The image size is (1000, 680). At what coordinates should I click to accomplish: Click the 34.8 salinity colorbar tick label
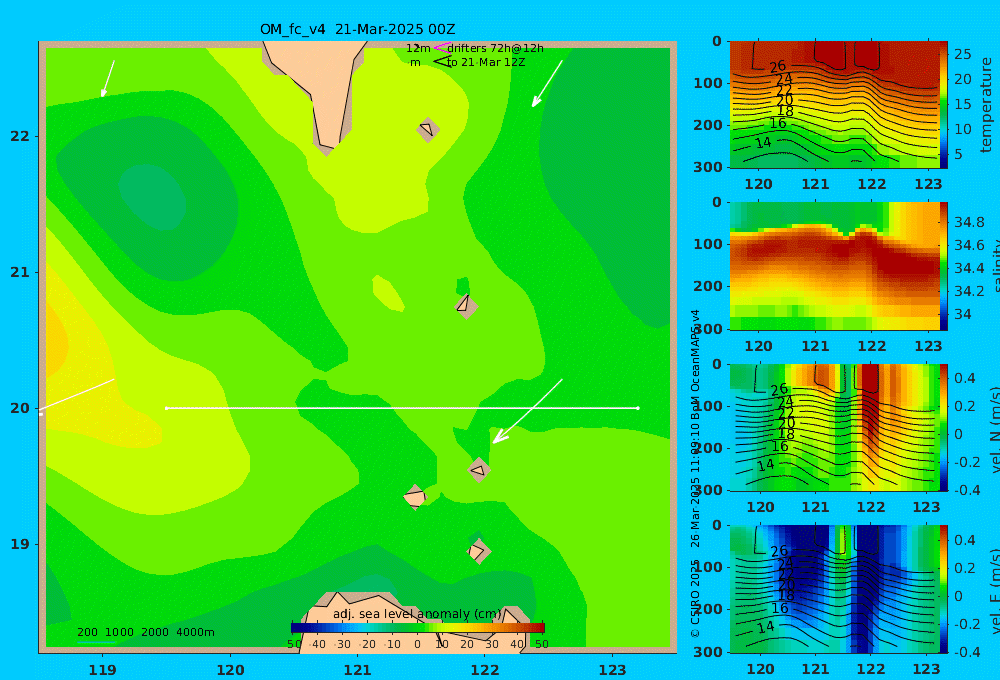969,222
